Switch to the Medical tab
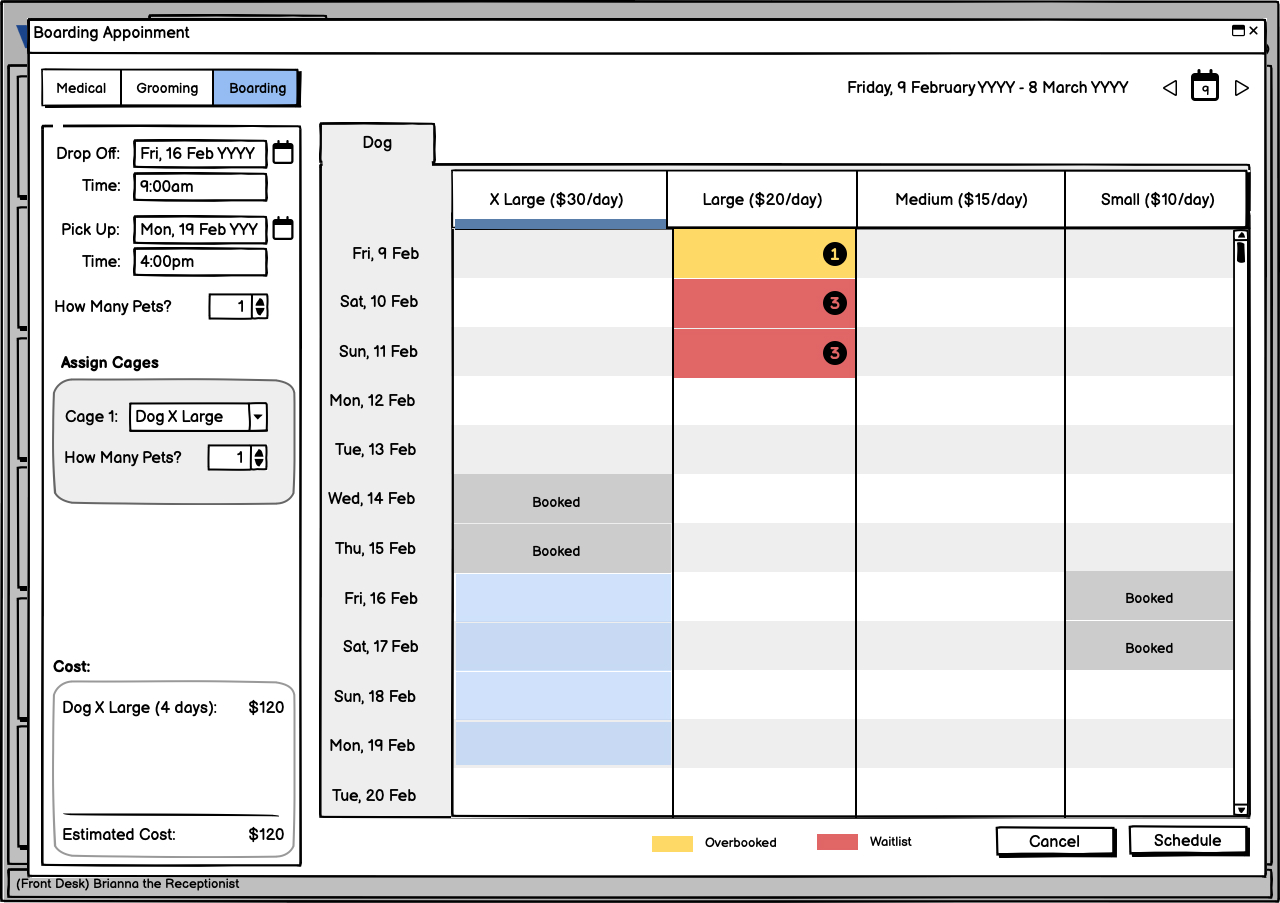Viewport: 1280px width, 903px height. 81,88
